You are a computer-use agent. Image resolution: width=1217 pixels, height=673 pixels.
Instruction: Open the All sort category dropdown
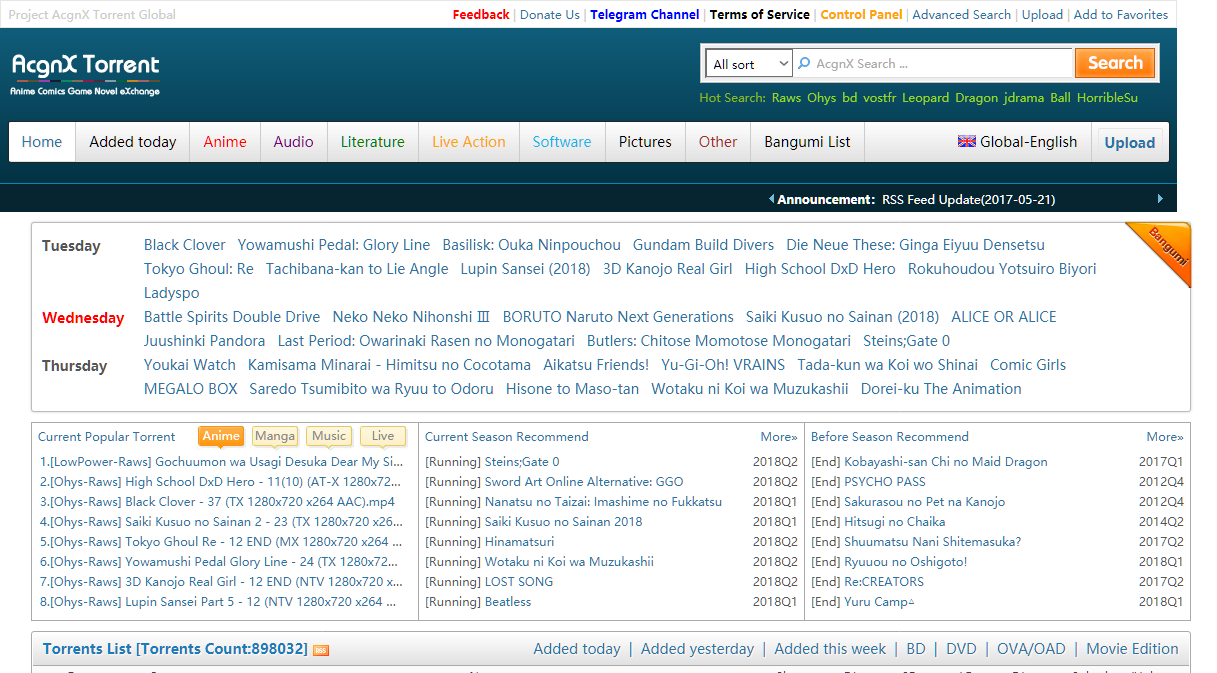click(750, 64)
